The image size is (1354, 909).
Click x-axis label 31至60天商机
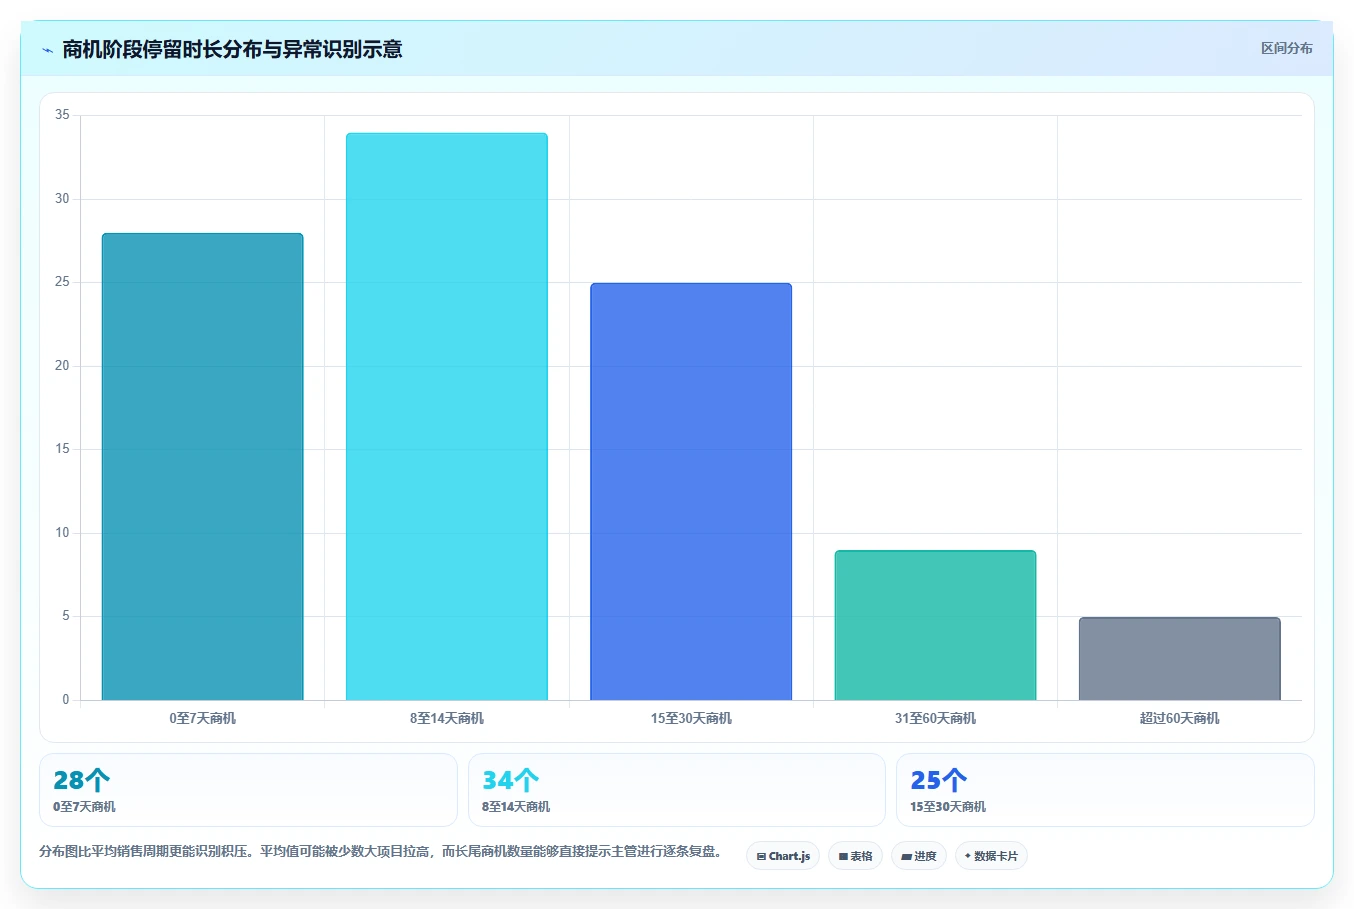tap(935, 718)
